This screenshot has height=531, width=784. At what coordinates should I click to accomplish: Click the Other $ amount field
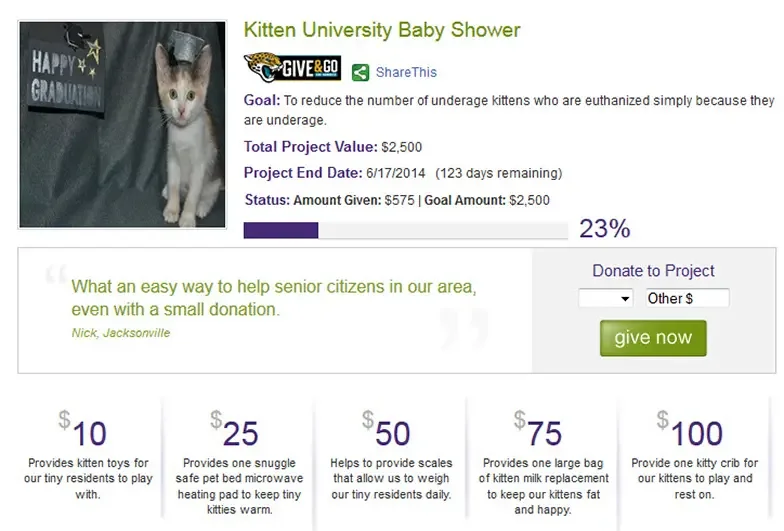(x=686, y=298)
